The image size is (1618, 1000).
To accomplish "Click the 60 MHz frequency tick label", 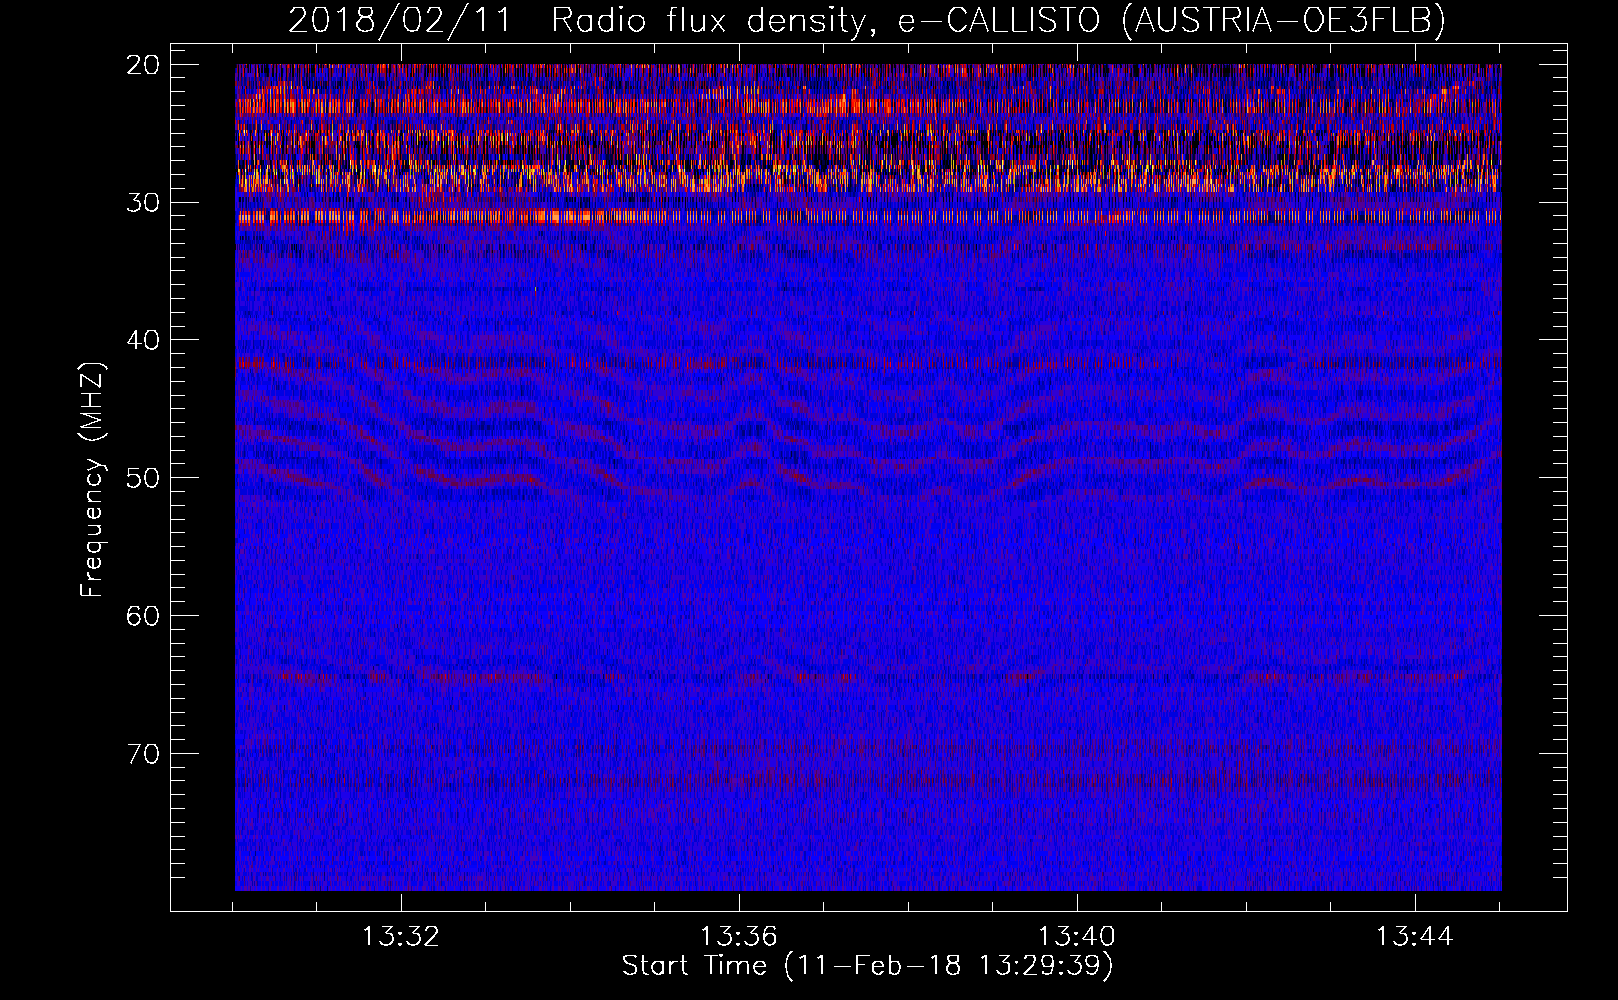I will coord(144,616).
